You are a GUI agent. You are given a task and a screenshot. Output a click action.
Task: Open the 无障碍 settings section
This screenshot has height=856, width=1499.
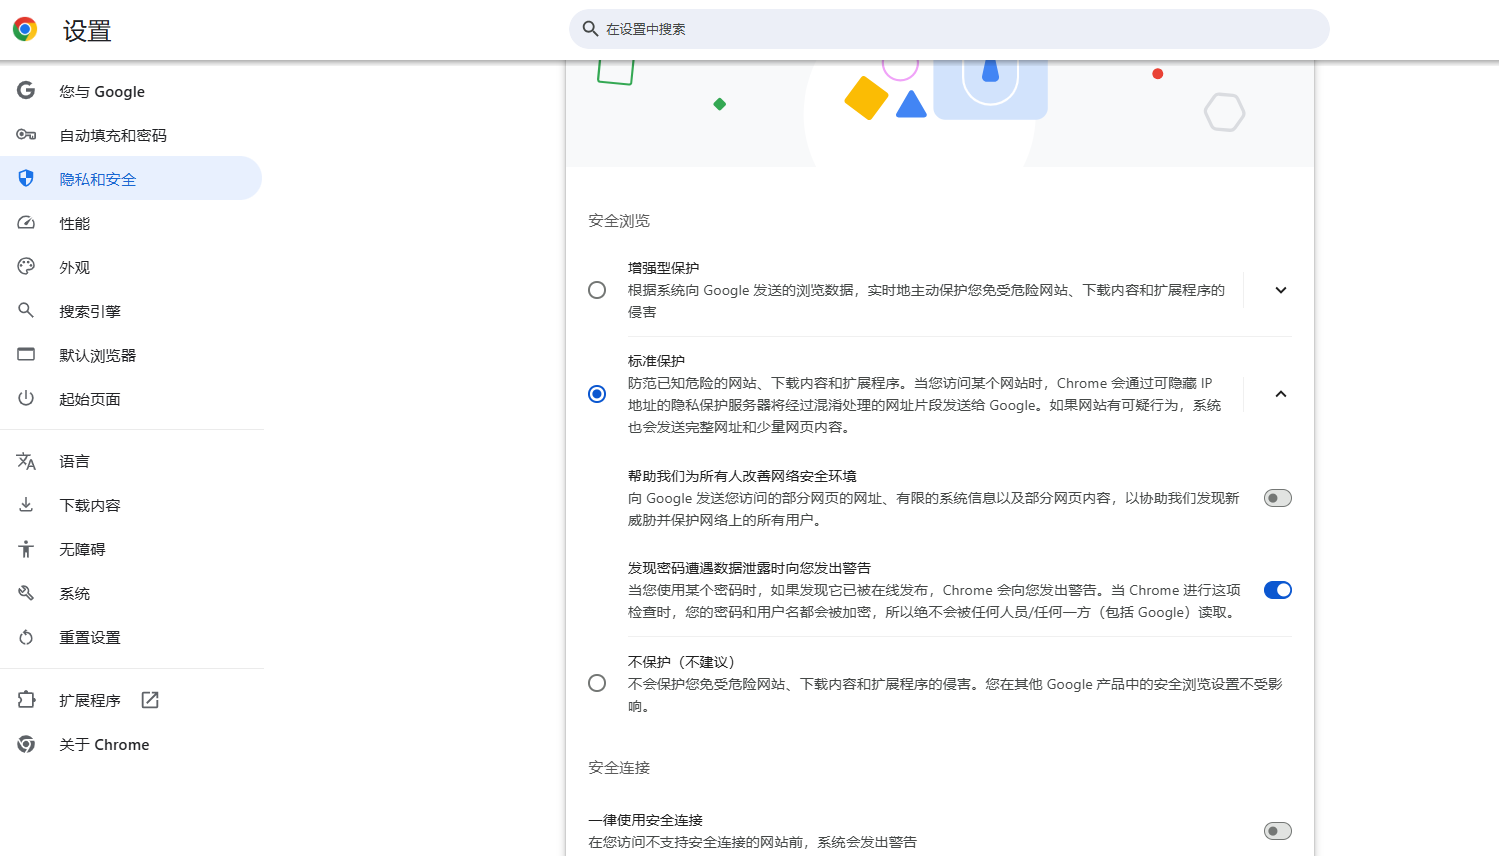(131, 549)
